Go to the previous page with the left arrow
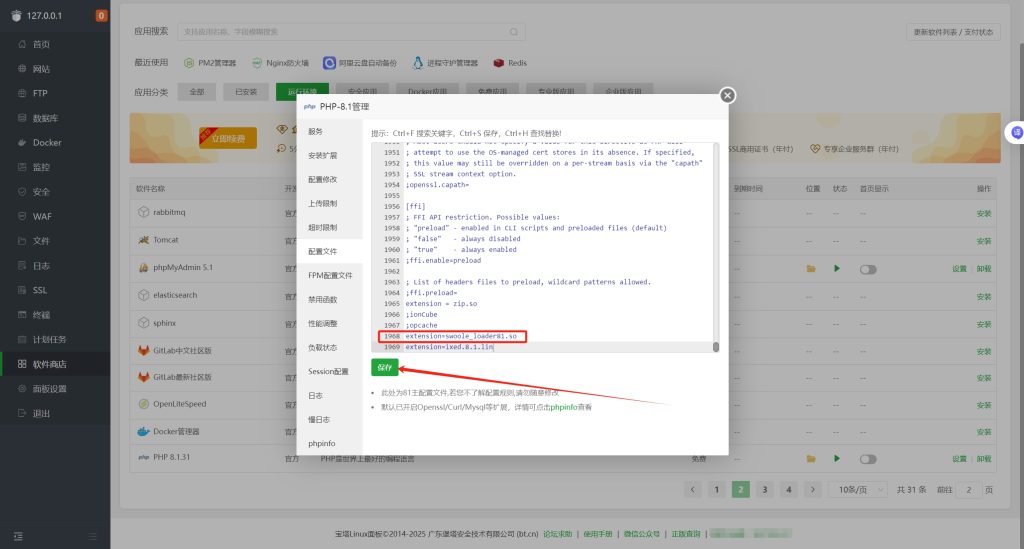This screenshot has width=1024, height=549. click(693, 489)
